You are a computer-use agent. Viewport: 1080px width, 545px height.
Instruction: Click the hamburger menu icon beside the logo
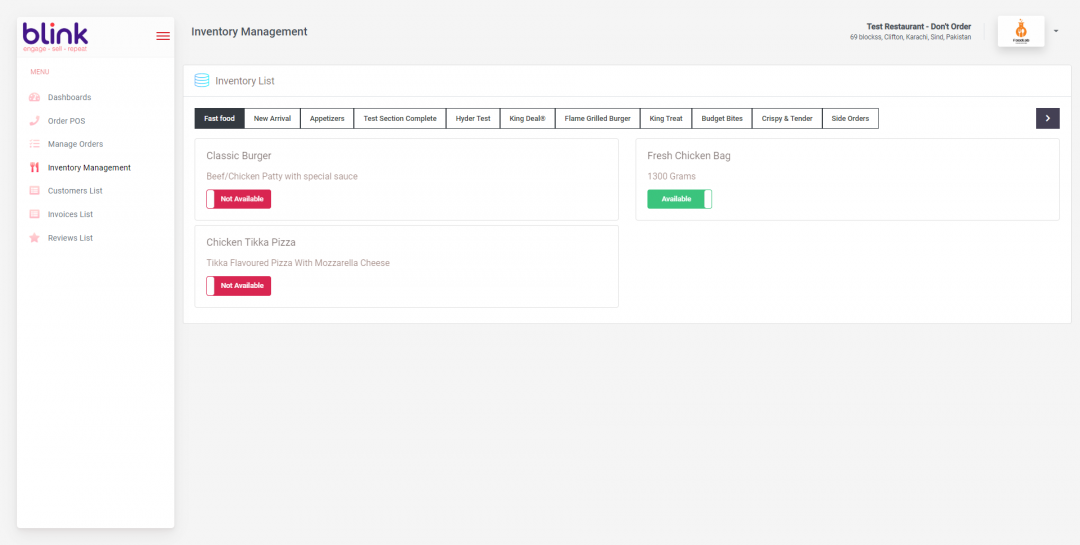point(163,36)
